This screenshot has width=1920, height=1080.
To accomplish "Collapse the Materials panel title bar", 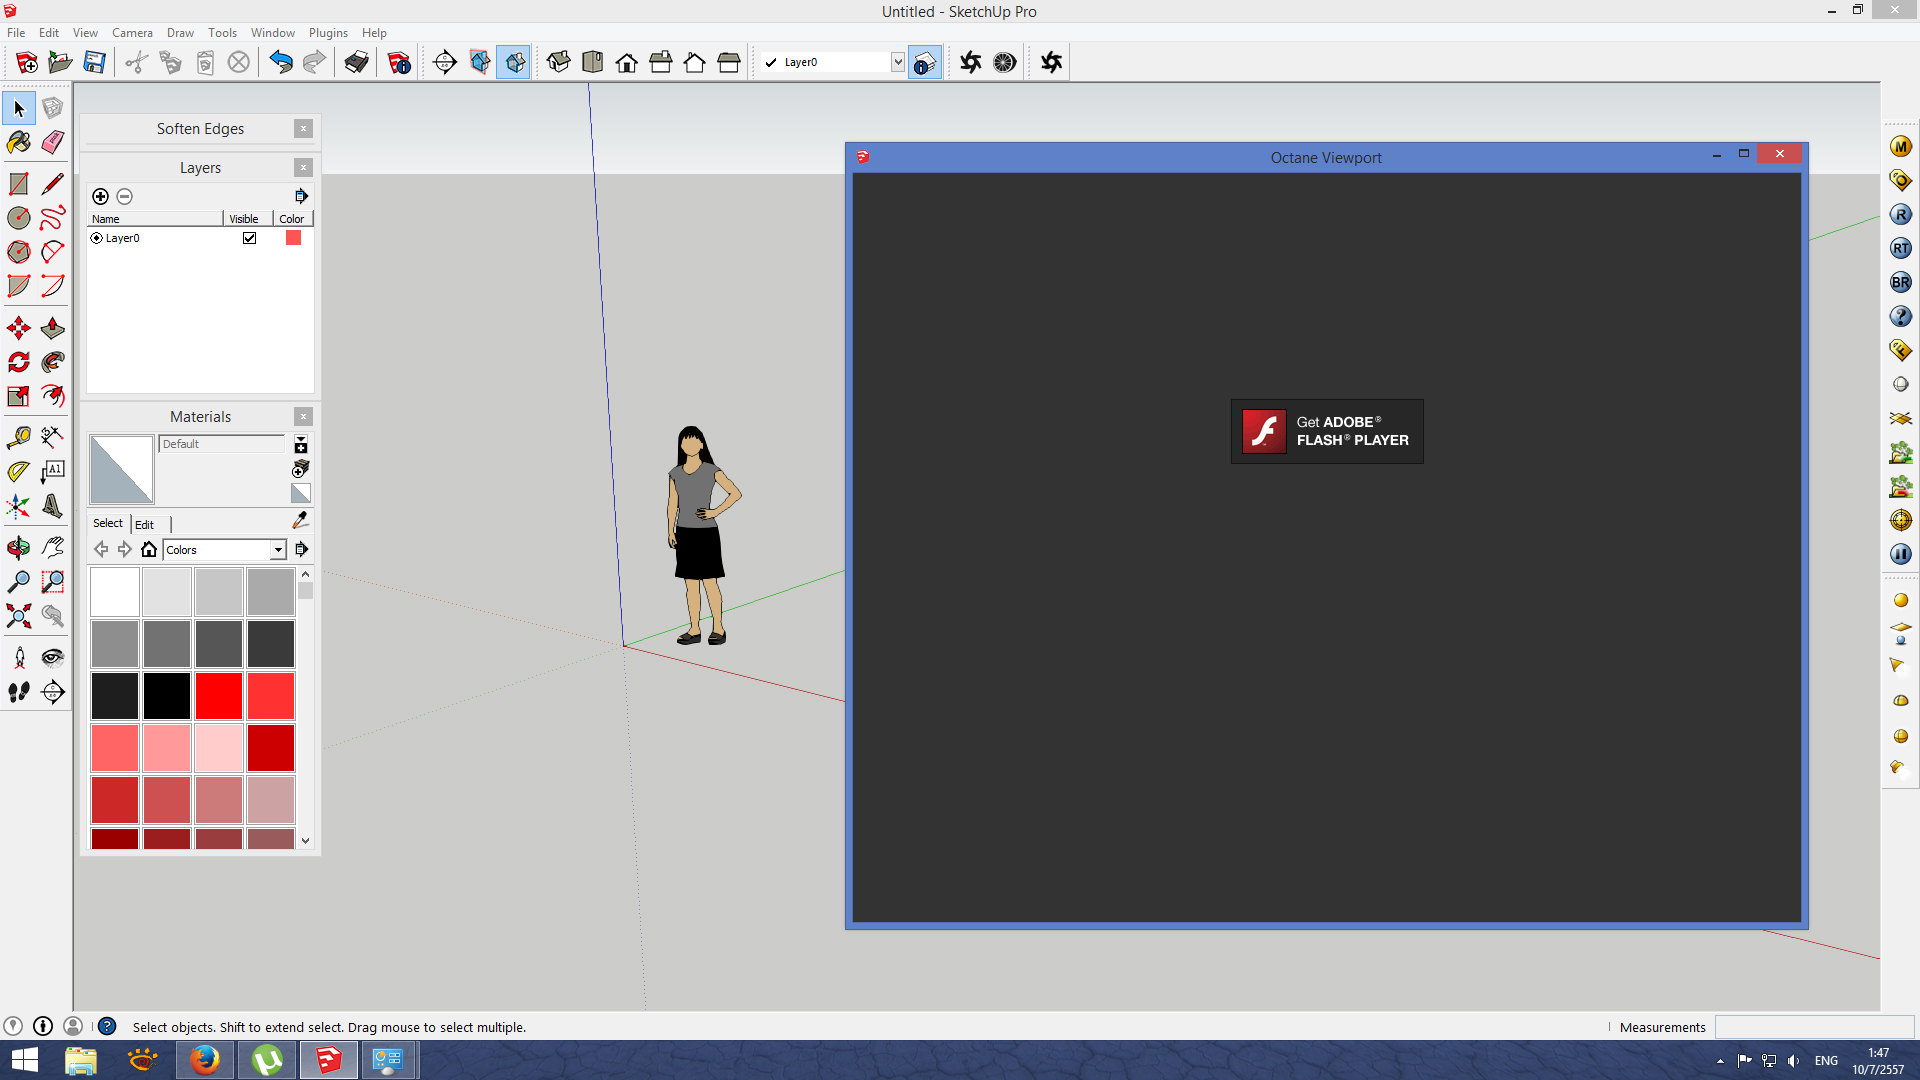I will tap(200, 417).
